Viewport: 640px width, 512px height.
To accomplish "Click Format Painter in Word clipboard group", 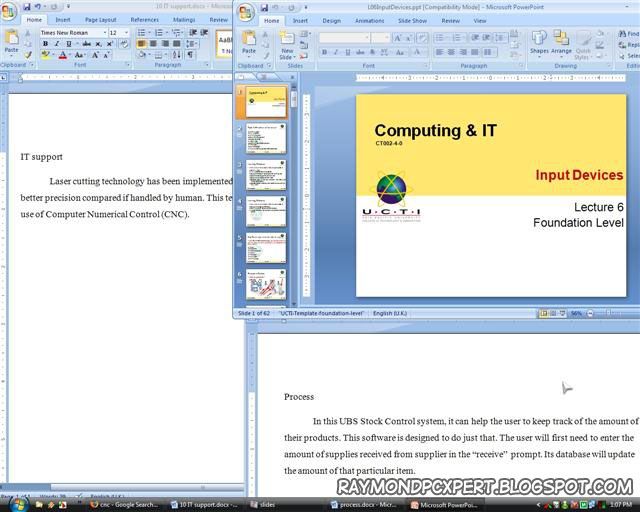I will 28,55.
